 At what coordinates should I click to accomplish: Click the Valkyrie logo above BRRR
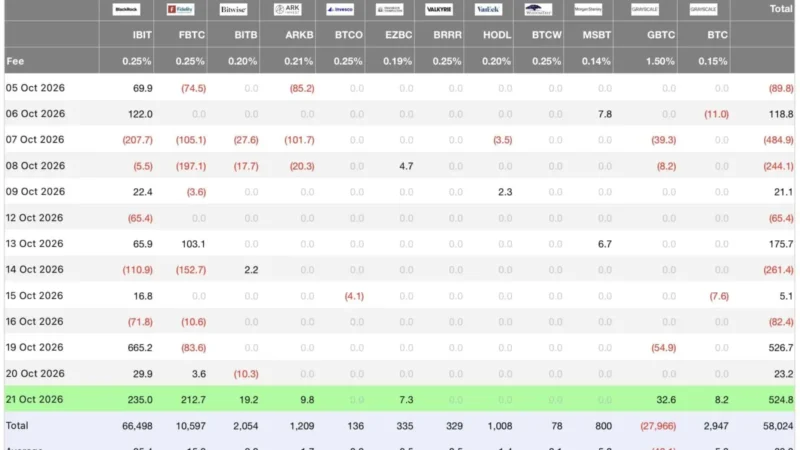[x=439, y=9]
